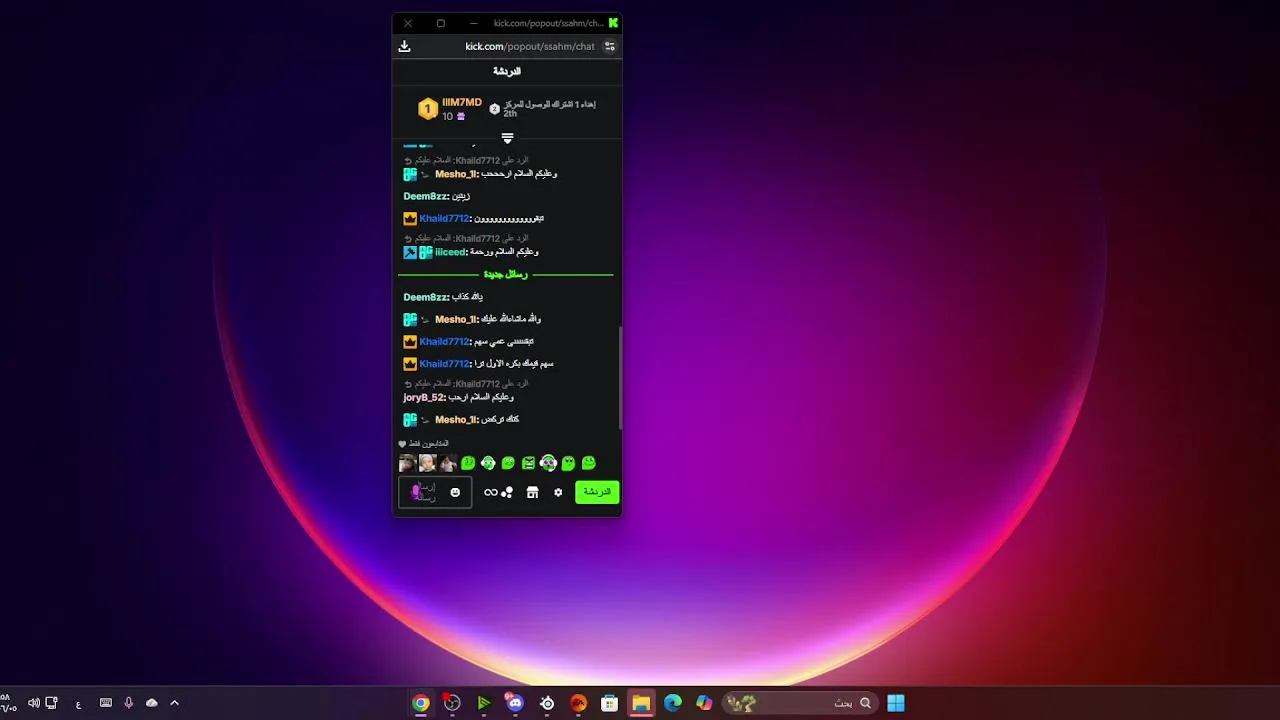Click the green new-messages divider label
This screenshot has height=720, width=1280.
(506, 274)
